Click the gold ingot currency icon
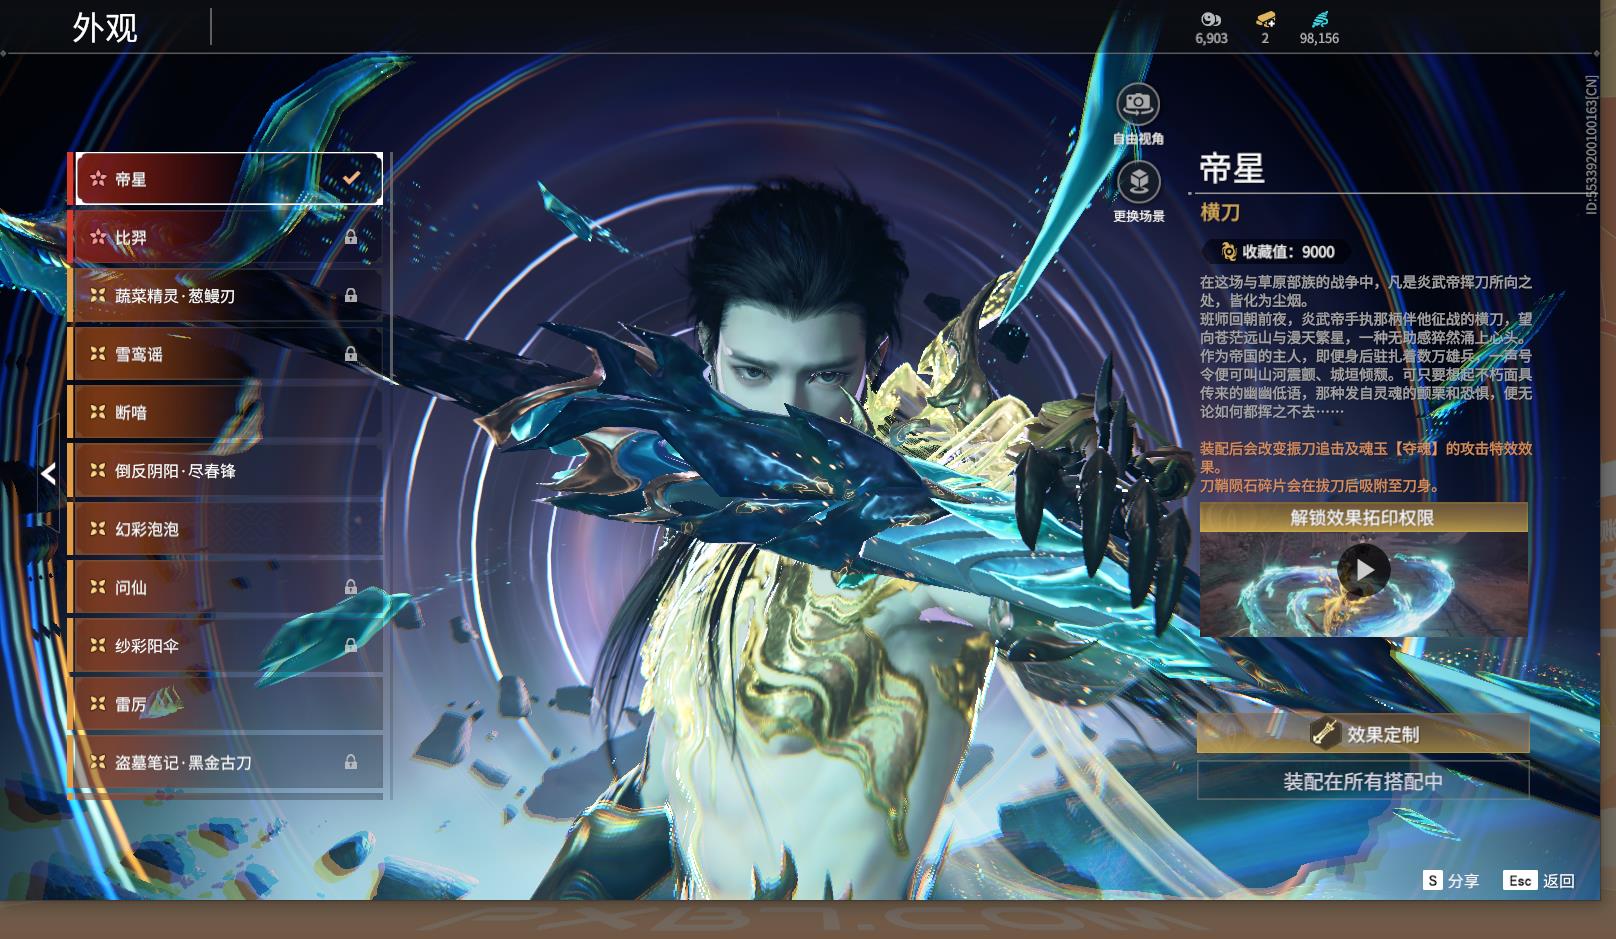Image resolution: width=1616 pixels, height=939 pixels. coord(1265,19)
